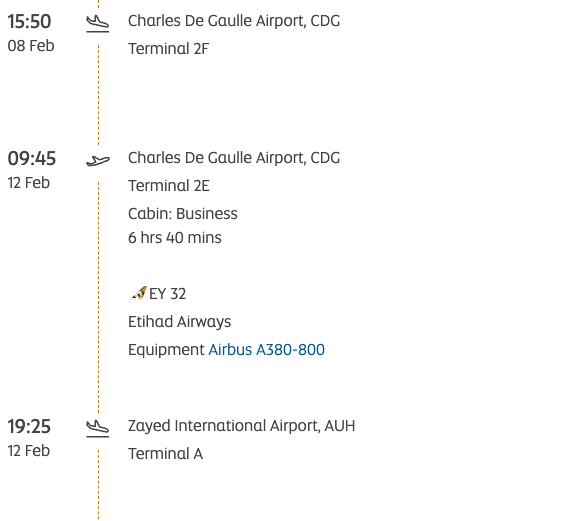Click the 12 Feb date under 19:25
This screenshot has width=574, height=521.
[x=29, y=451]
